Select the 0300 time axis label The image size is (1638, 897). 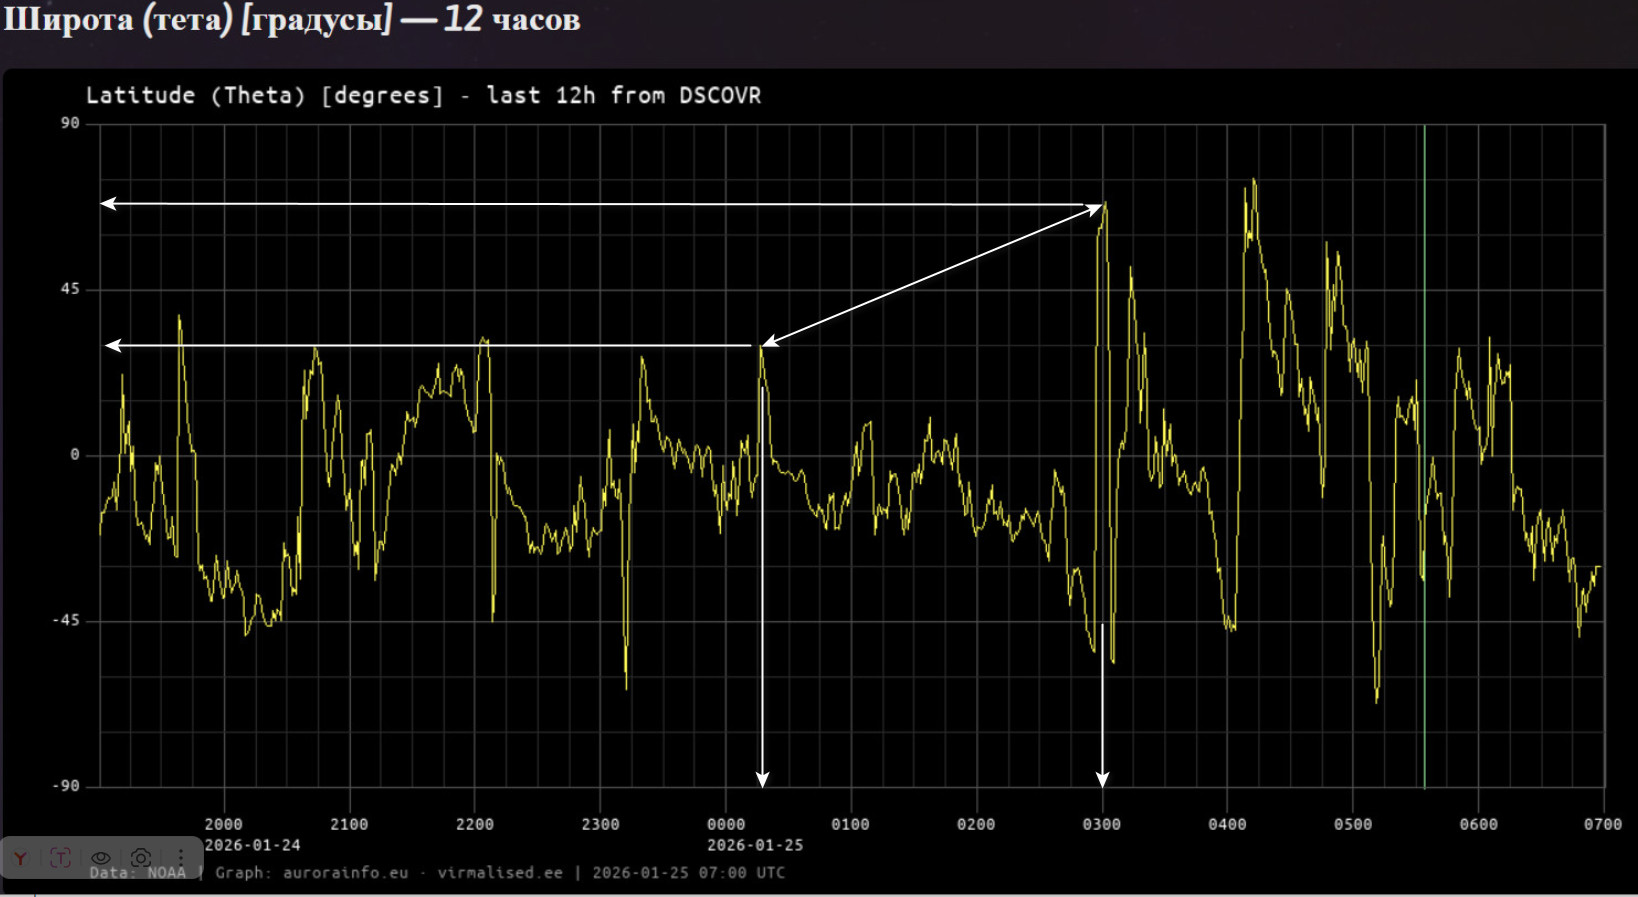click(x=1101, y=824)
